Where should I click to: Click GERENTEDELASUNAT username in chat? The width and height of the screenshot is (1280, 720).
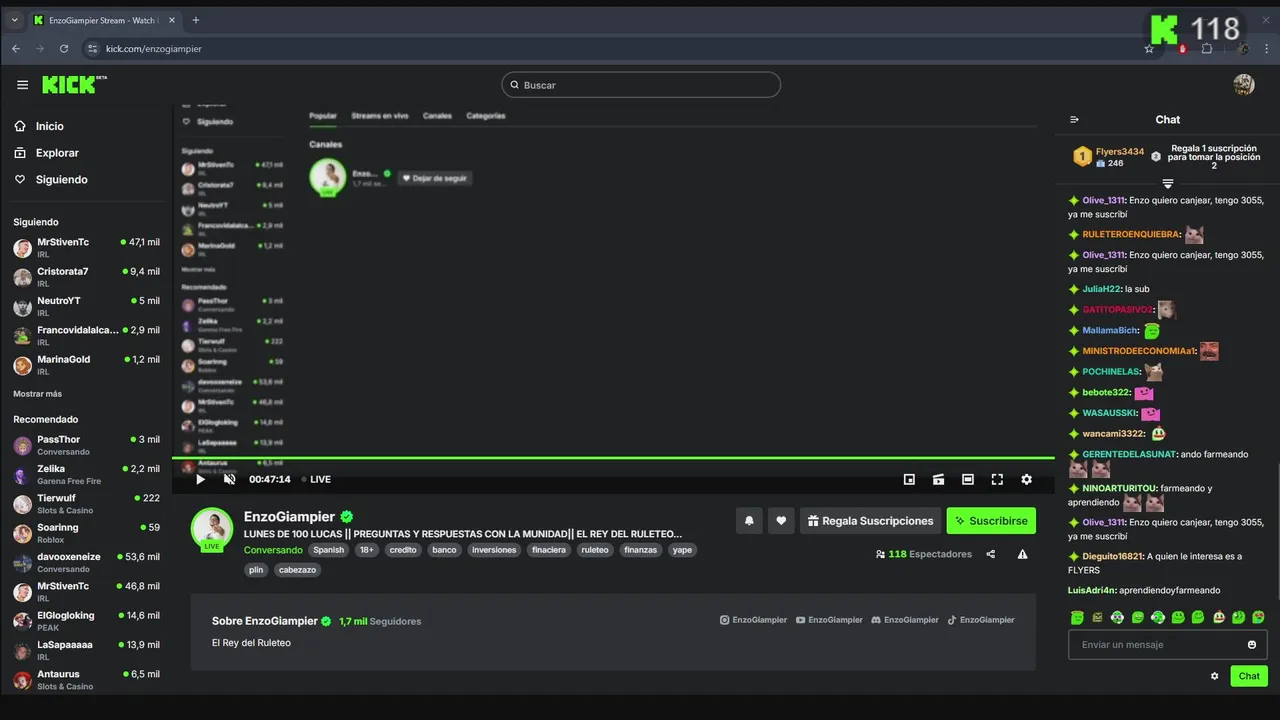(x=1129, y=454)
